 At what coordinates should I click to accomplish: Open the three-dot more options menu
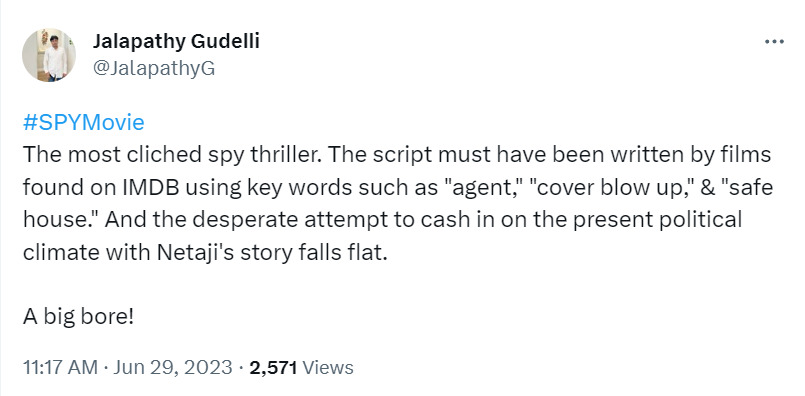(x=774, y=41)
